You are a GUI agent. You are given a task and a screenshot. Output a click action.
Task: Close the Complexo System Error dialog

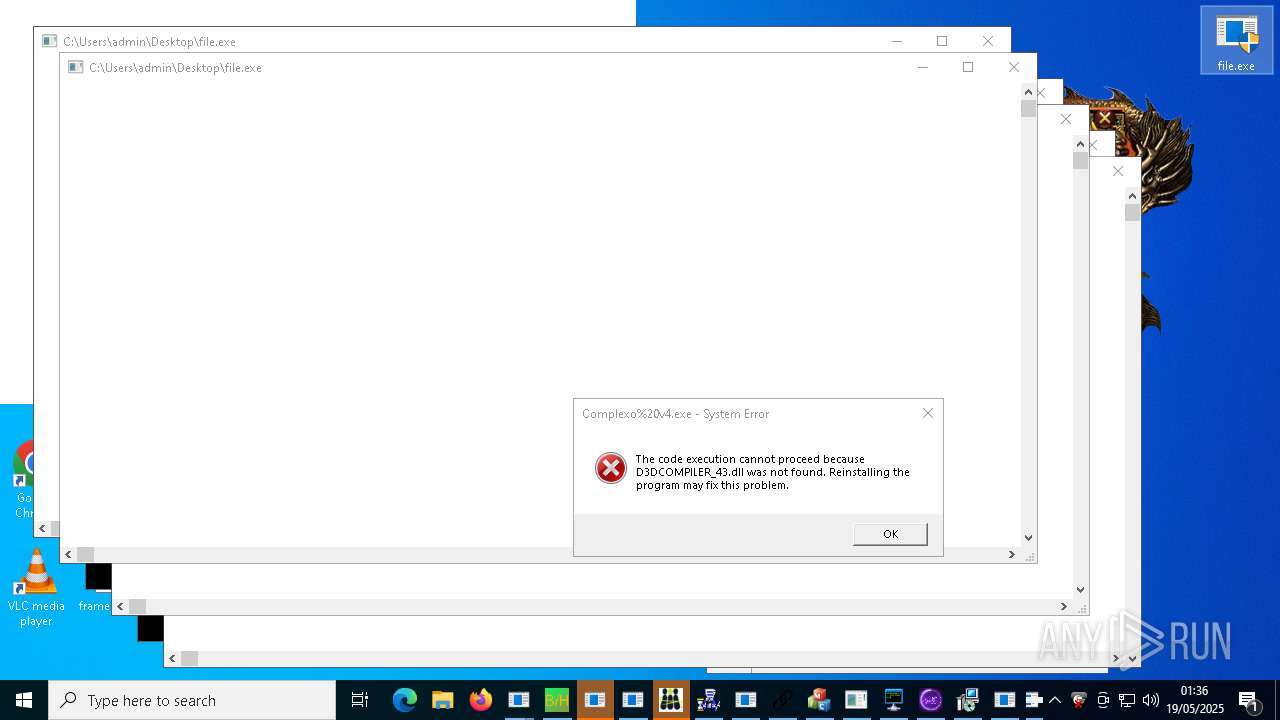(x=928, y=413)
